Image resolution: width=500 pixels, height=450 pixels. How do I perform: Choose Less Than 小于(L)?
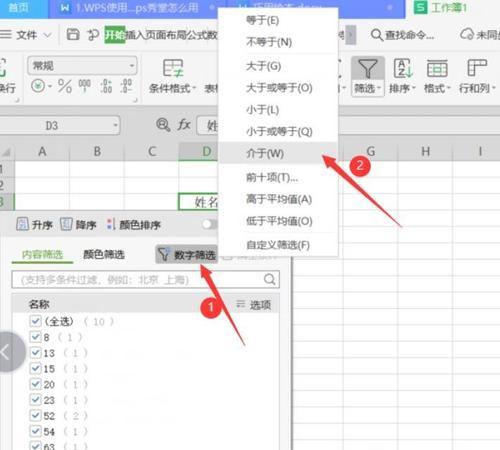point(278,109)
